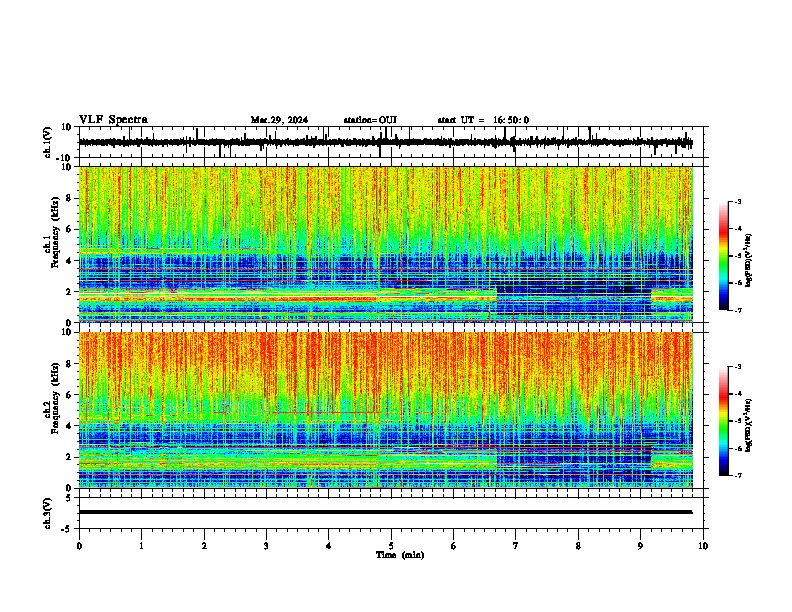
Task: Click the "-3" label on the ch.1 color bar
Action: pyautogui.click(x=737, y=201)
